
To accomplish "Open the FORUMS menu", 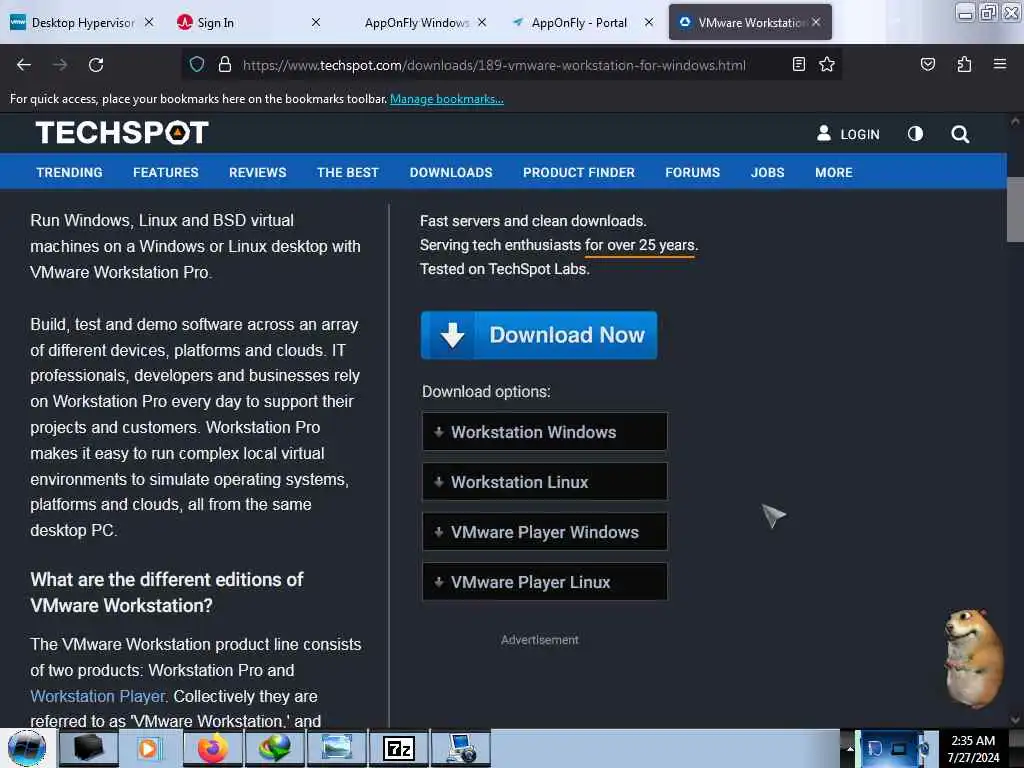I will 692,172.
